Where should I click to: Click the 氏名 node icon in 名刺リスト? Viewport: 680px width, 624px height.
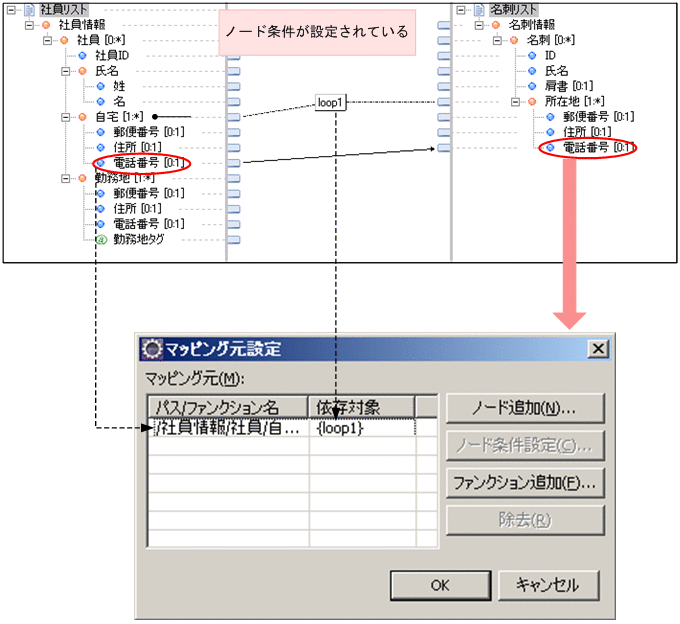(x=532, y=71)
